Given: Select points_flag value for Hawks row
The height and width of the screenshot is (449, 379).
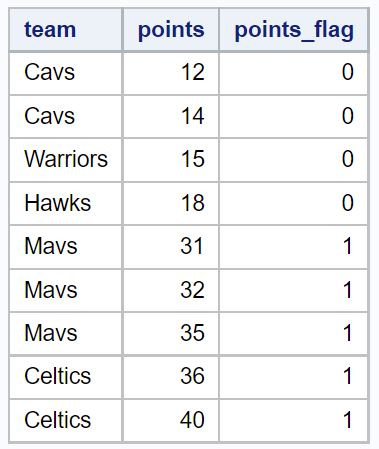Looking at the screenshot, I should (294, 203).
